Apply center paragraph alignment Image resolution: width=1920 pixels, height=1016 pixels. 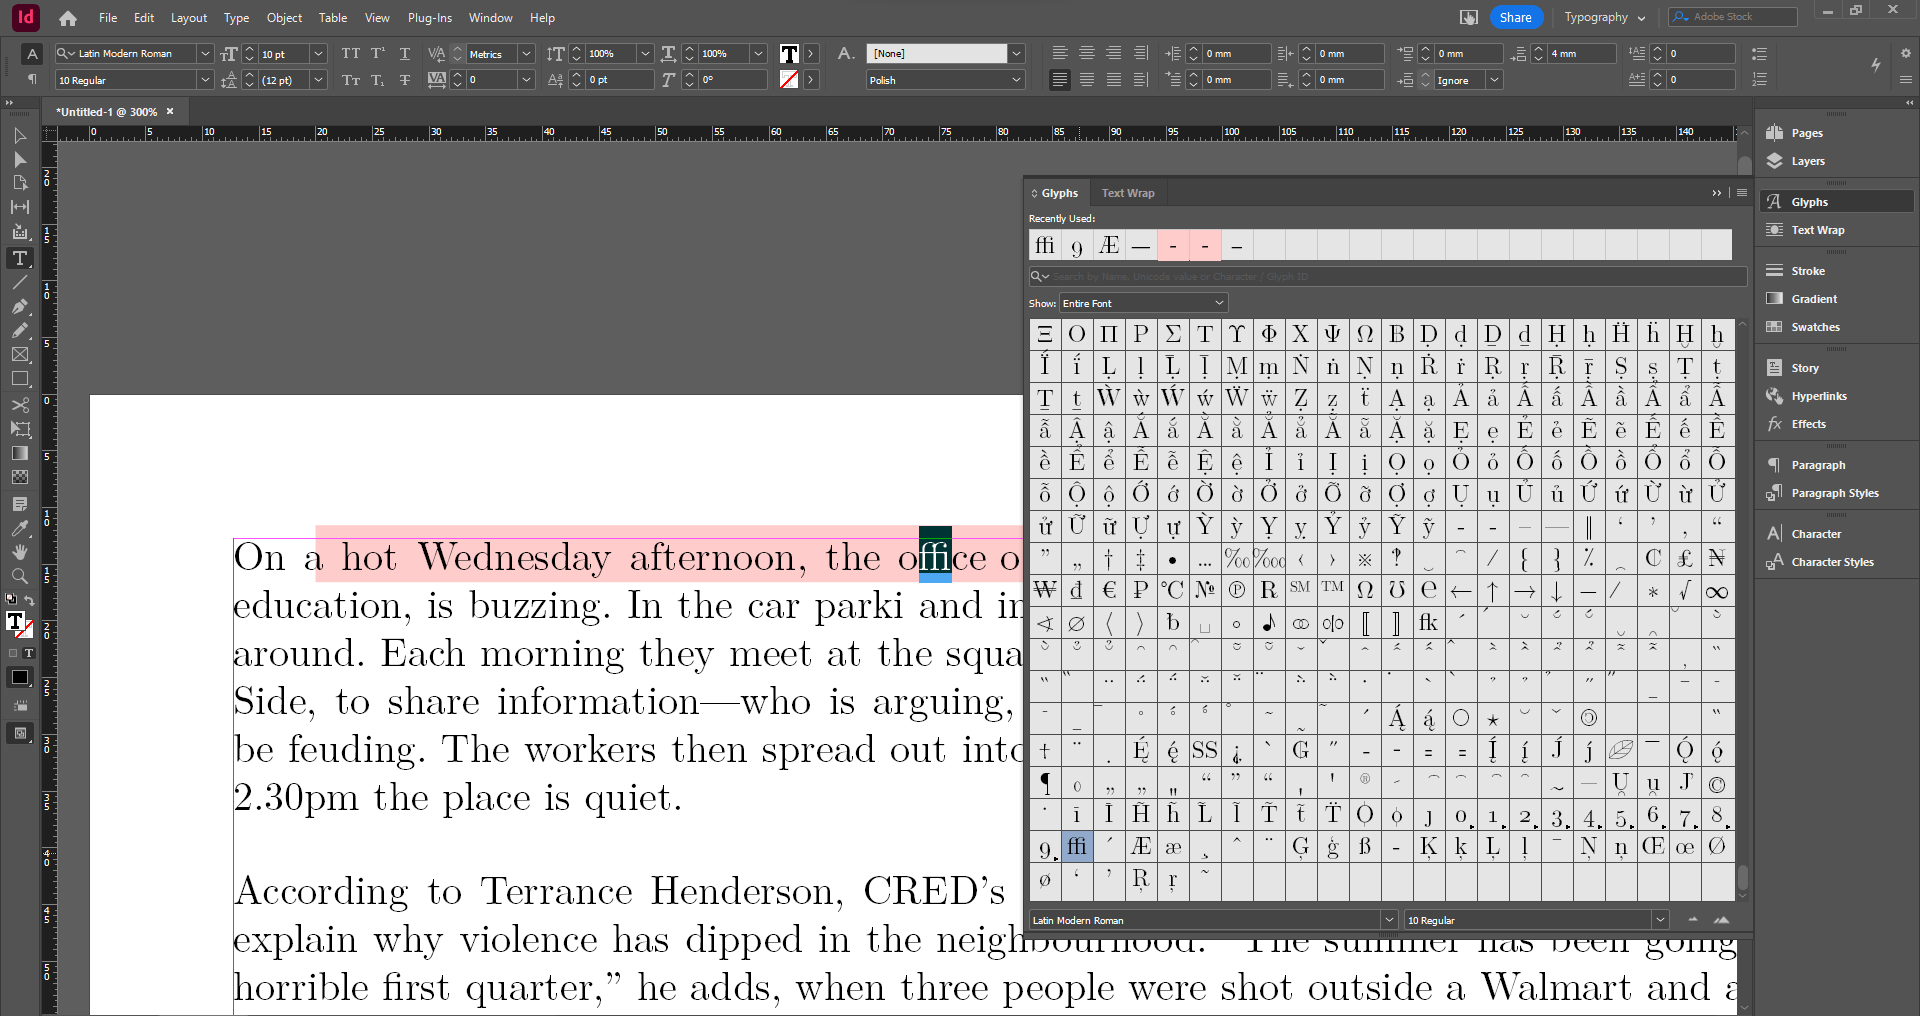[x=1086, y=53]
